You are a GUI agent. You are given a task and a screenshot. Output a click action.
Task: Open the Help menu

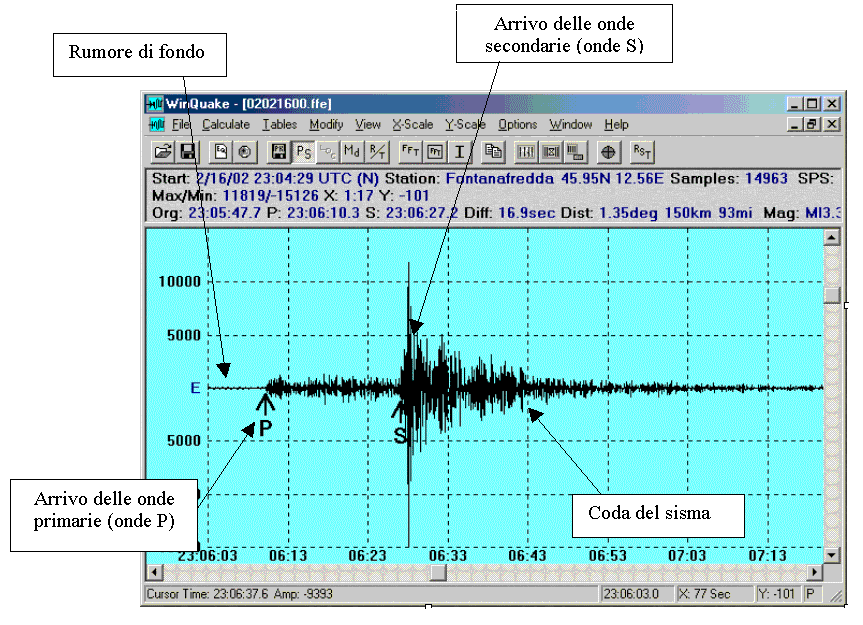pos(616,125)
